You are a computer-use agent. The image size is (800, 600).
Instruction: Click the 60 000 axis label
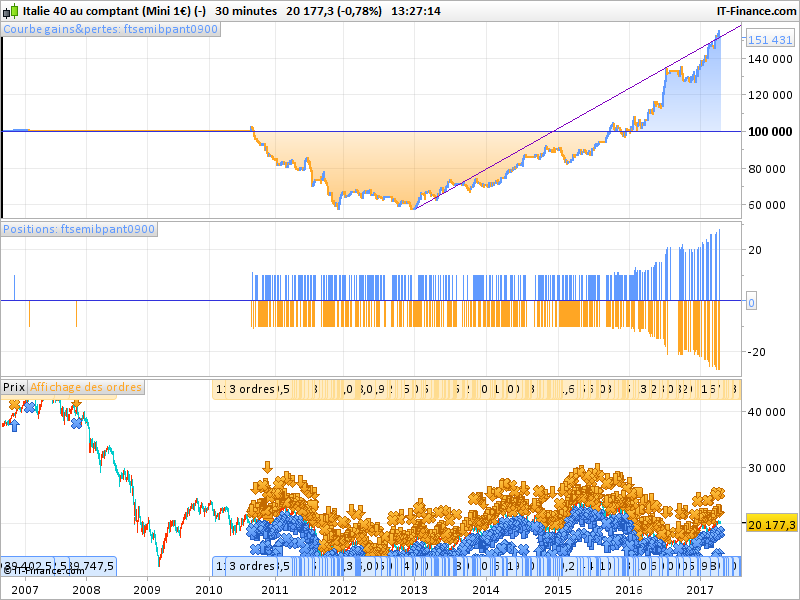point(766,205)
